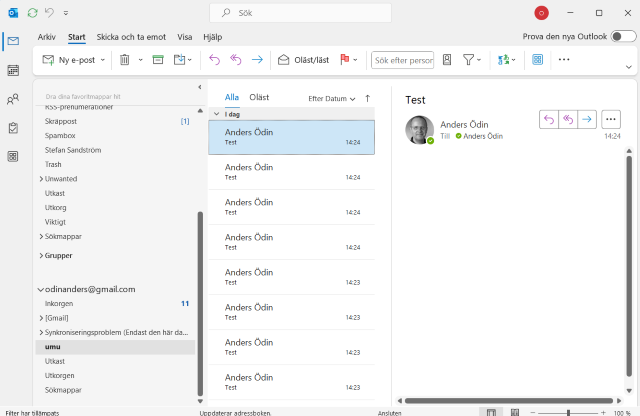The width and height of the screenshot is (640, 416).
Task: Select the umu folder
Action: (115, 347)
